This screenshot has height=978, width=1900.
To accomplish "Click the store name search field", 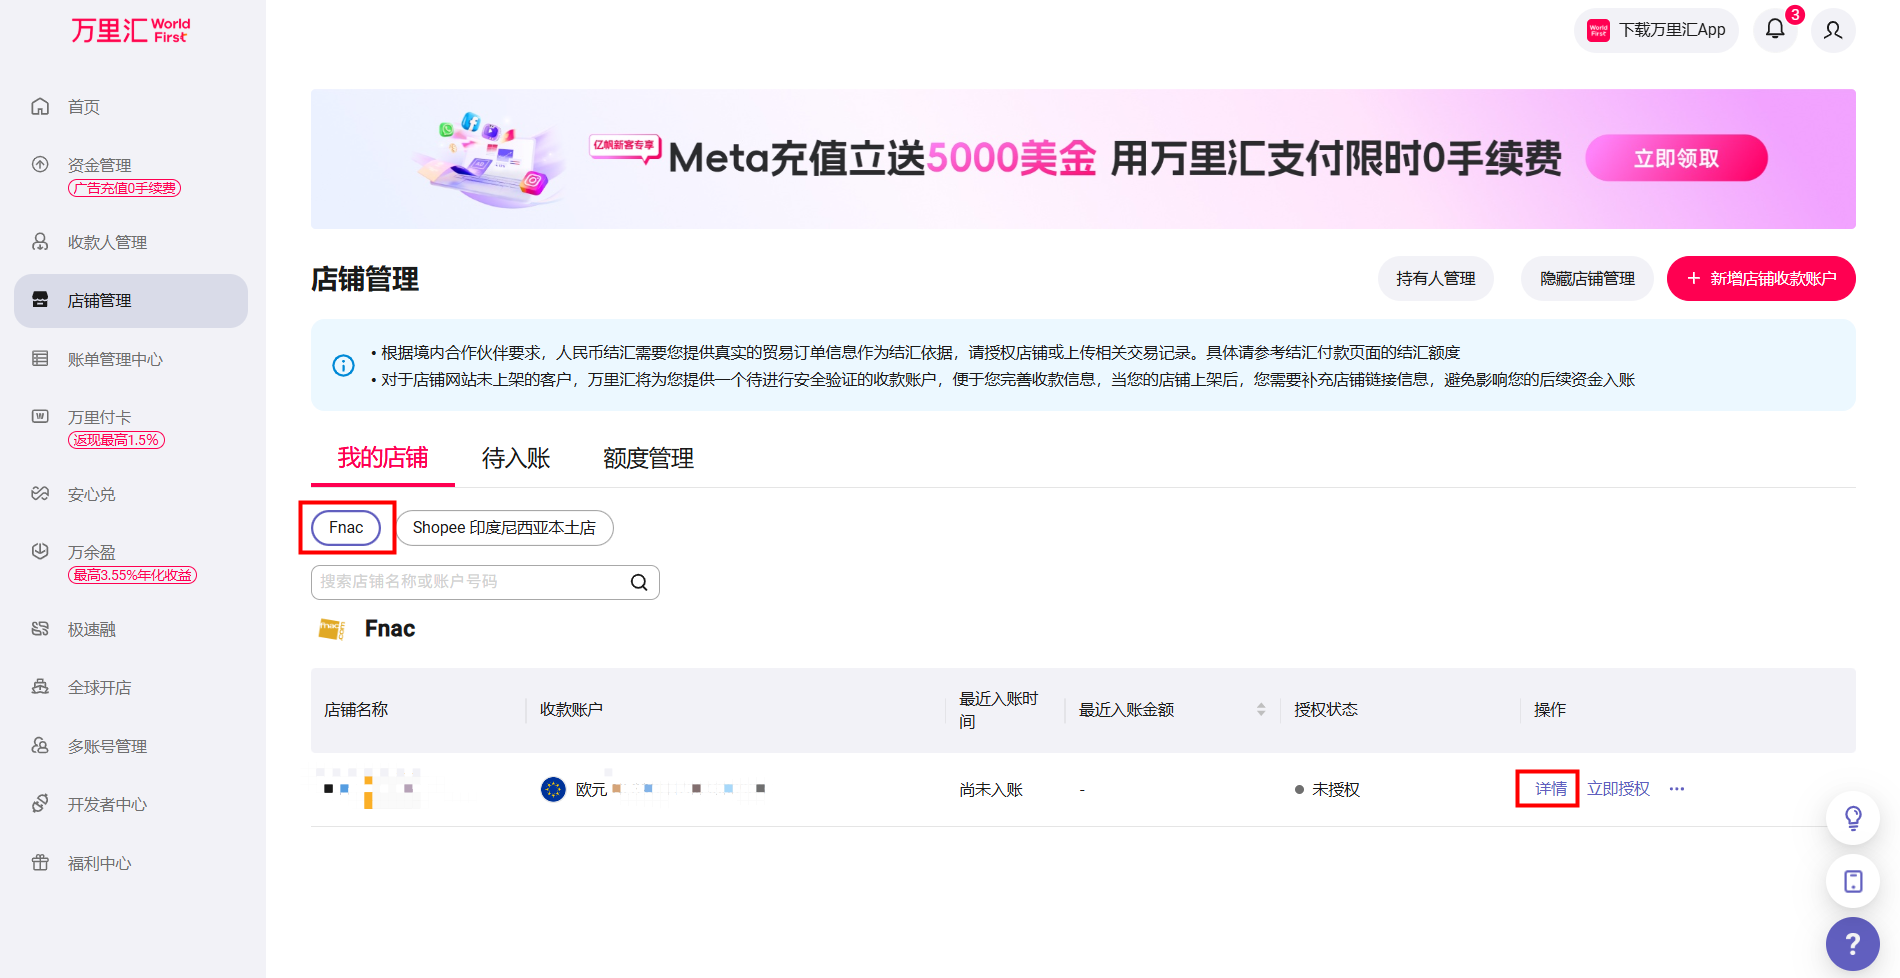I will tap(468, 582).
